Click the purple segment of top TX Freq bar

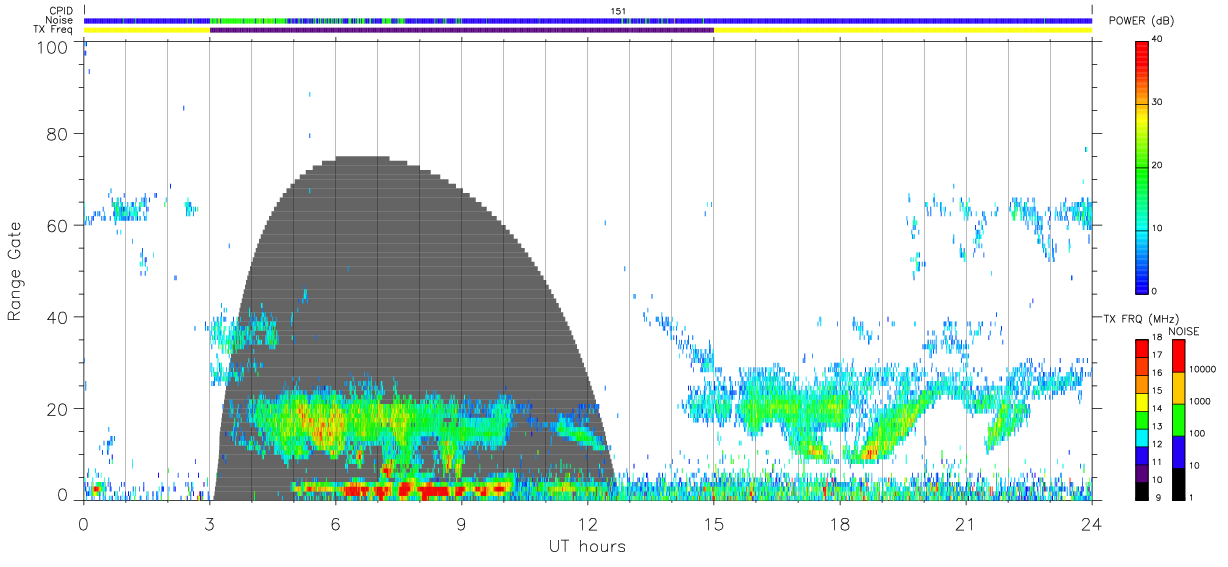click(461, 30)
